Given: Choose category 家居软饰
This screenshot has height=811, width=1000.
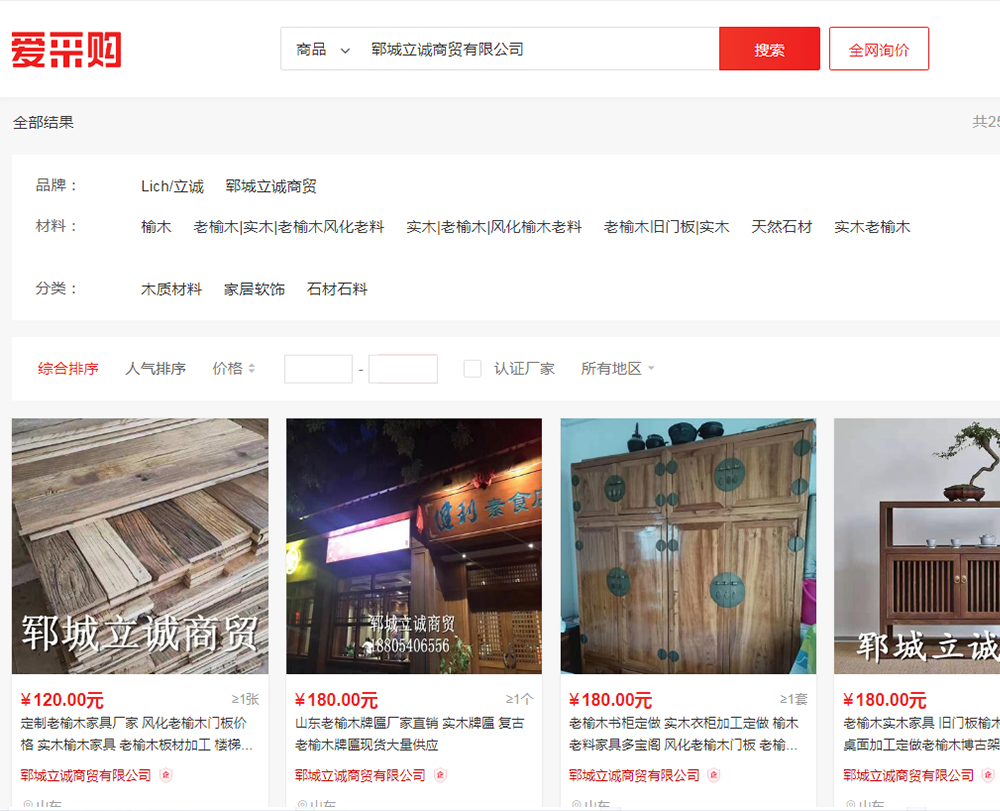Looking at the screenshot, I should [254, 289].
